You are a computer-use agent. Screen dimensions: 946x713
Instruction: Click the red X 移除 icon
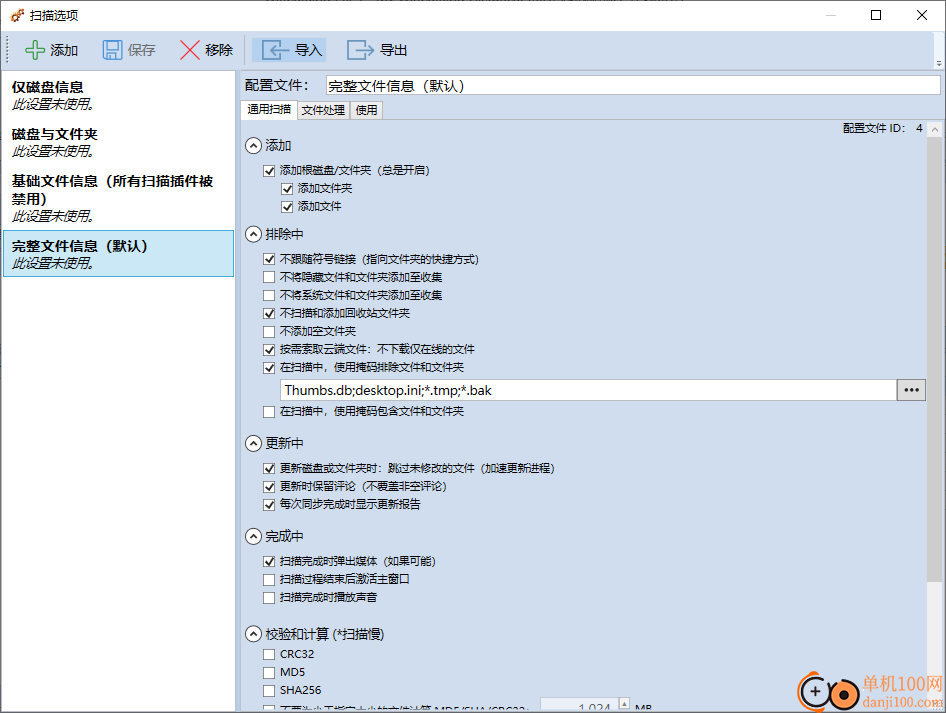[189, 50]
